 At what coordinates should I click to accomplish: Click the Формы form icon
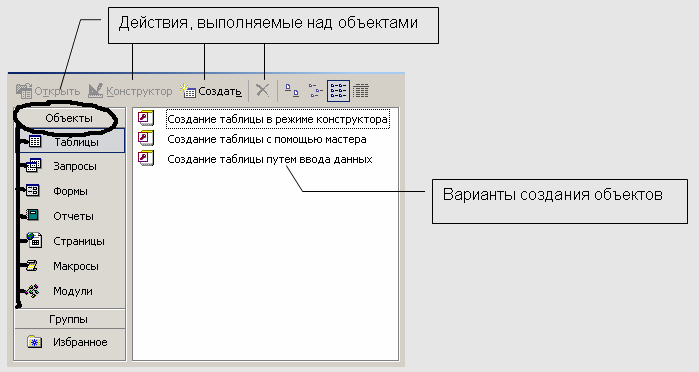[x=33, y=190]
